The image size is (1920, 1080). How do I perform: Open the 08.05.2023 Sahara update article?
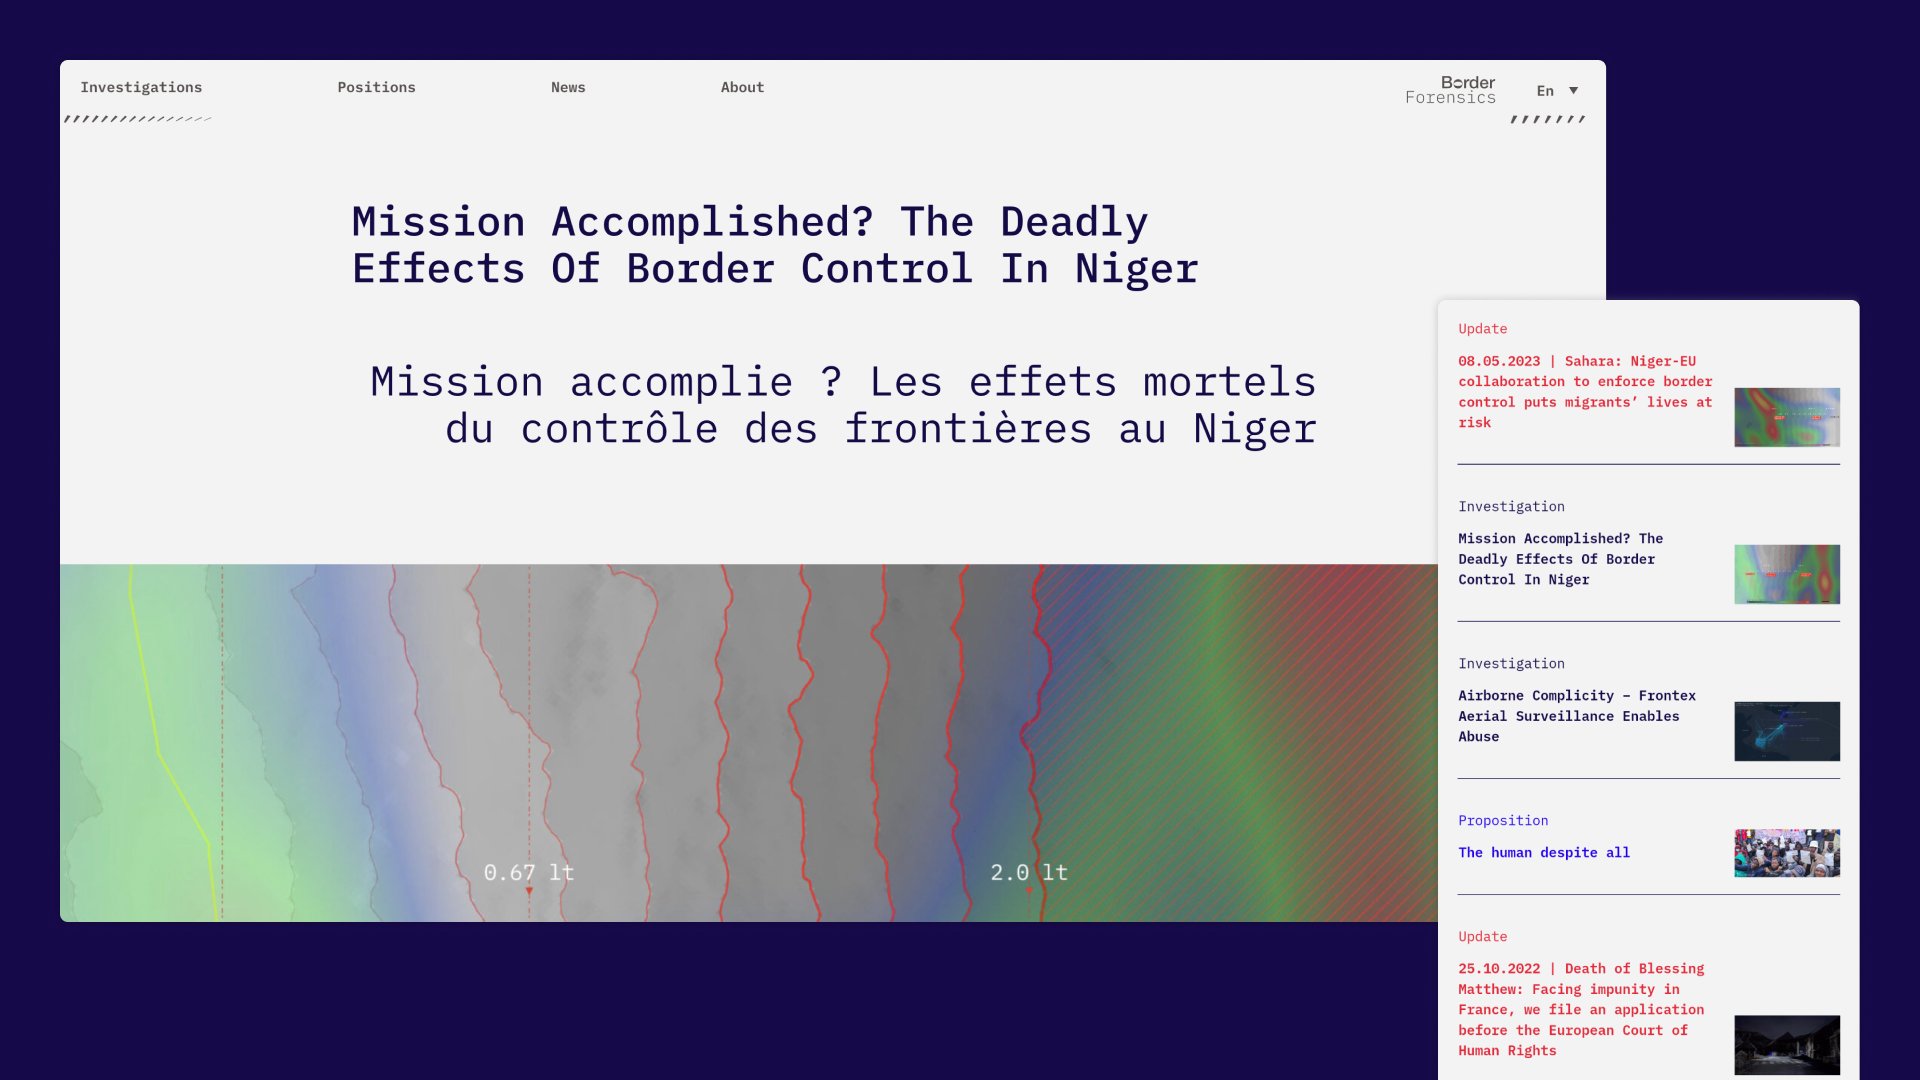(x=1585, y=392)
